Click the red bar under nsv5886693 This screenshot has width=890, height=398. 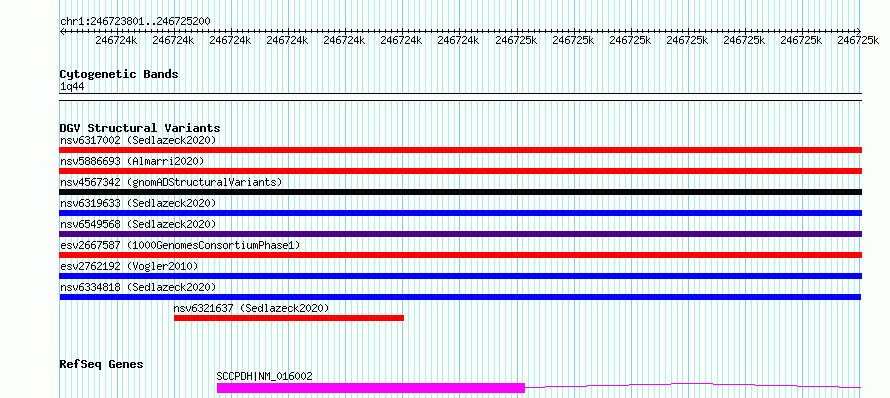point(461,171)
